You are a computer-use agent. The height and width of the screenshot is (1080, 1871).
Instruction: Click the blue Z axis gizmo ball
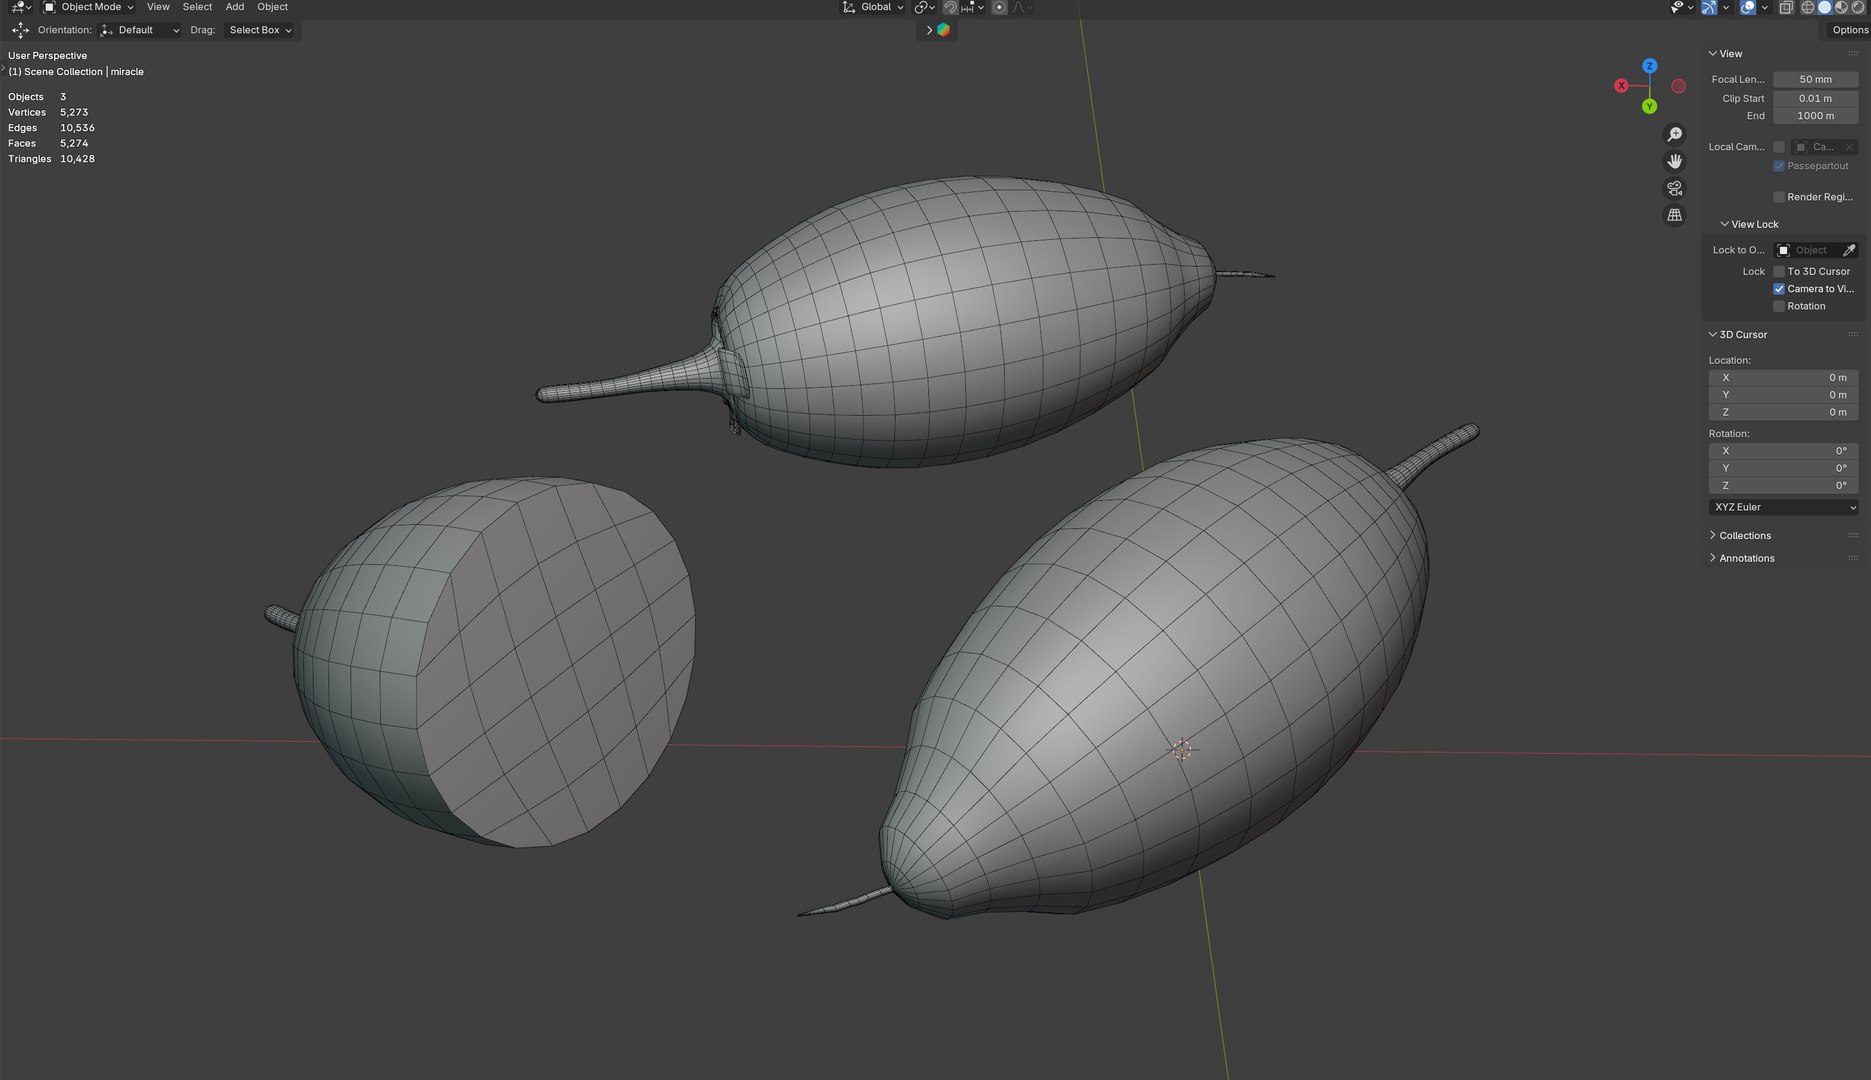[1649, 66]
